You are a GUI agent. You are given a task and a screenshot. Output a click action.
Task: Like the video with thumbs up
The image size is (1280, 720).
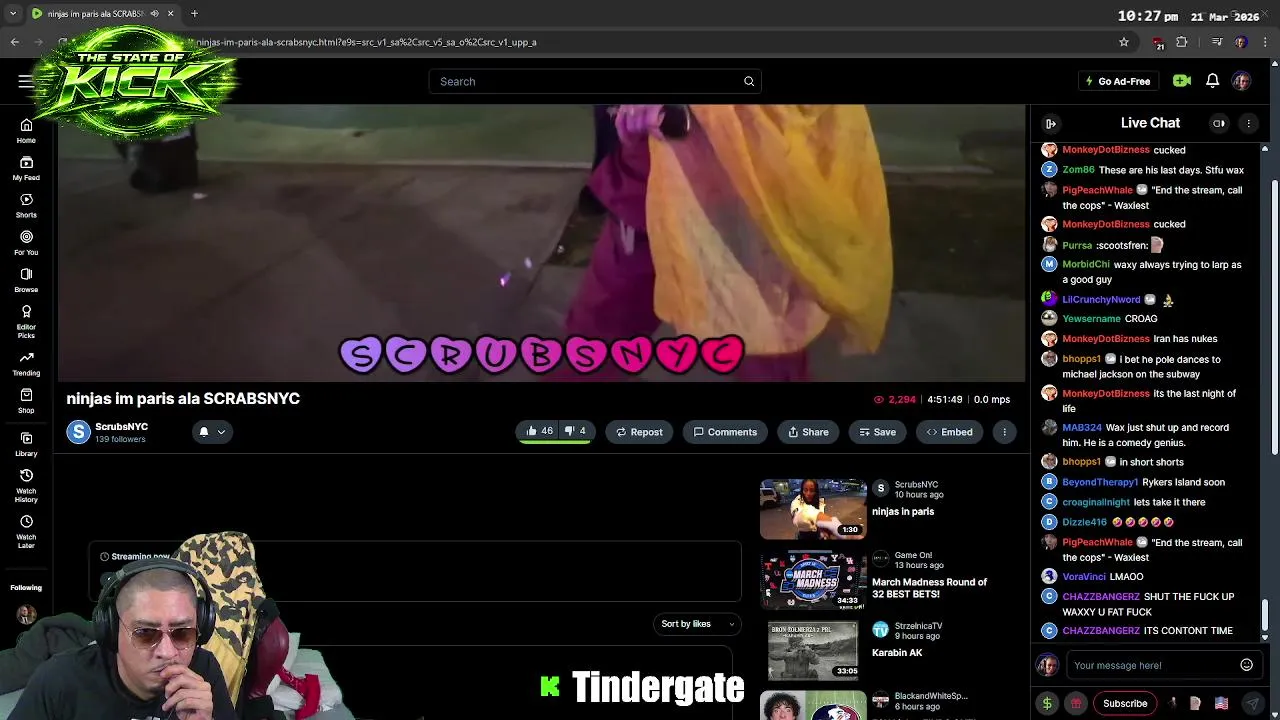click(x=539, y=432)
